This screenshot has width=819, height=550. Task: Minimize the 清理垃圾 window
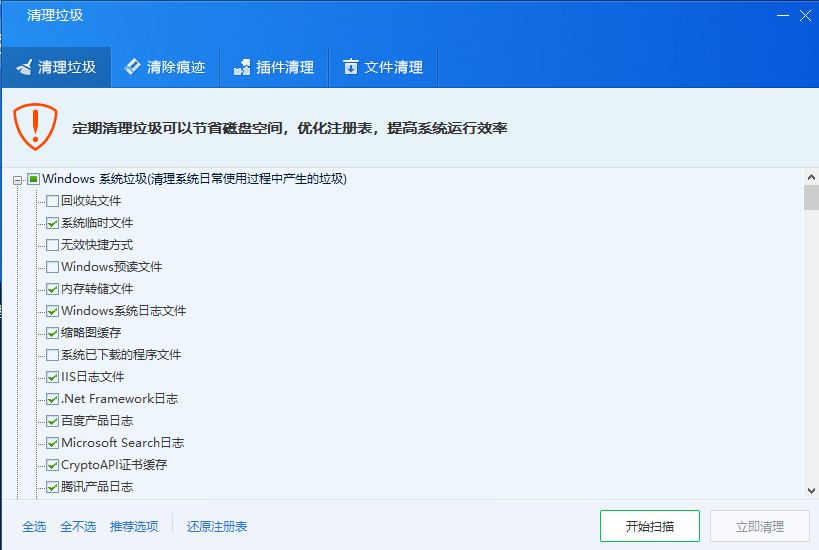coord(782,16)
